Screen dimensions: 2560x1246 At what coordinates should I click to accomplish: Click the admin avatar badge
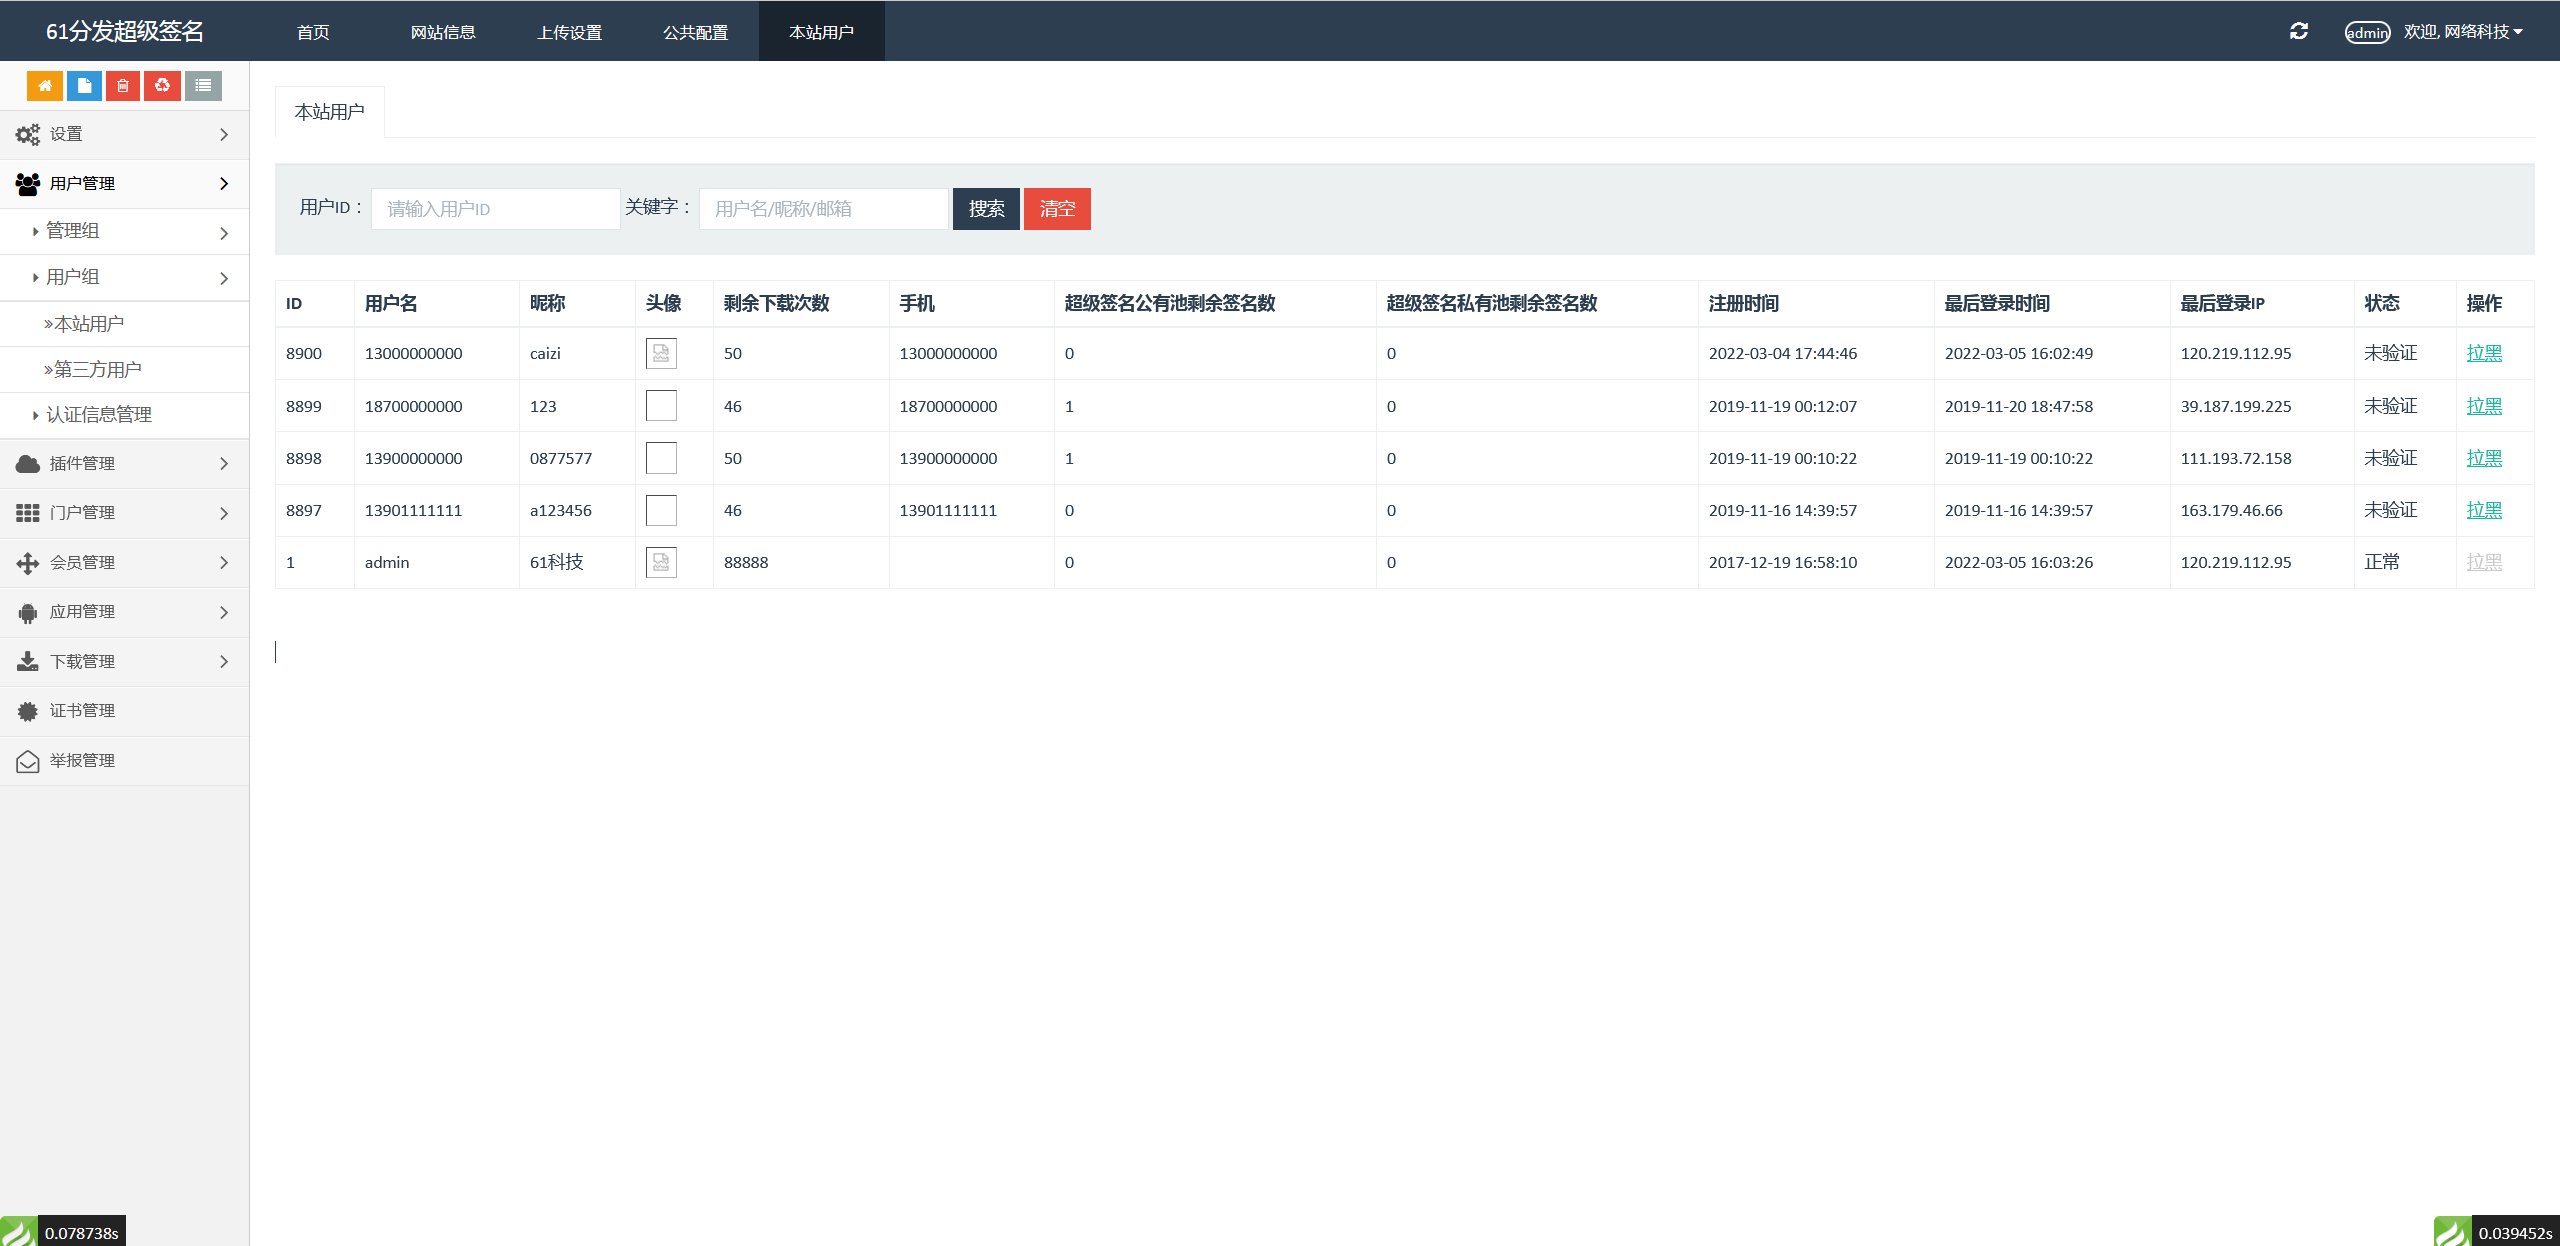click(2367, 33)
